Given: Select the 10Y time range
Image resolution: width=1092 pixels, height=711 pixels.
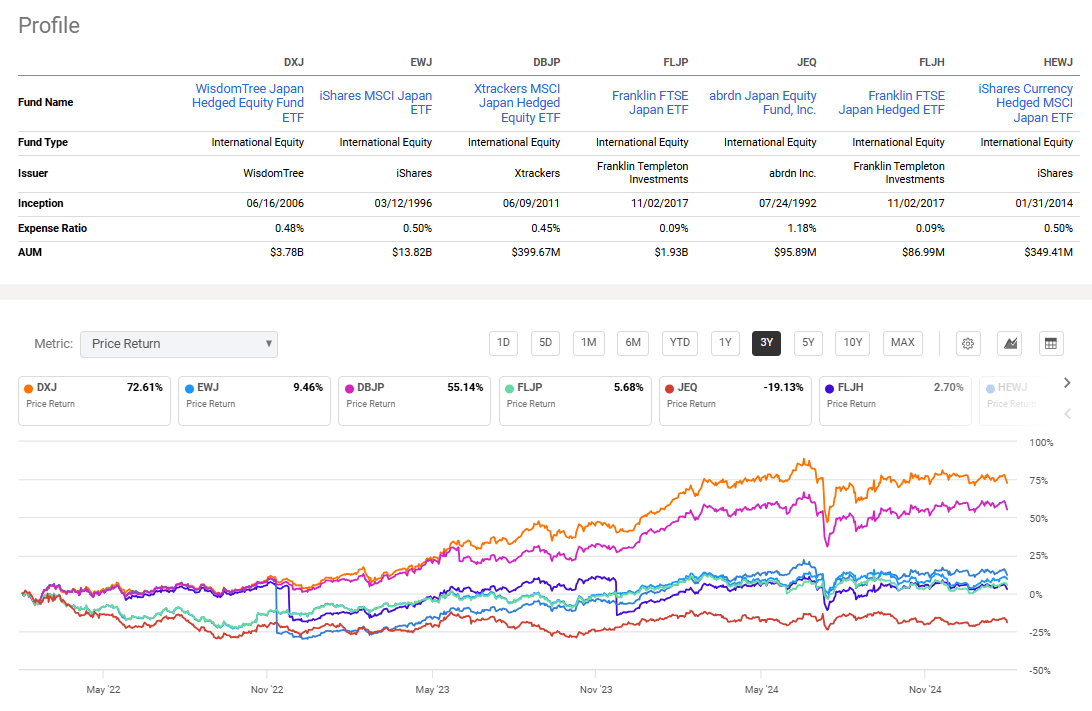Looking at the screenshot, I should tap(852, 342).
